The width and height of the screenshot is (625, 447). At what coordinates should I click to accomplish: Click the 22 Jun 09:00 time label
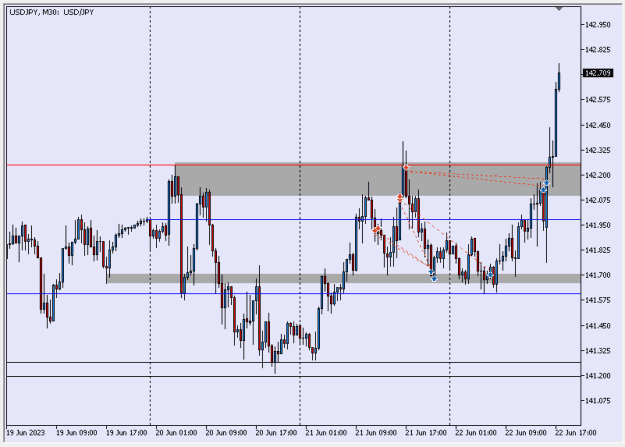point(526,433)
